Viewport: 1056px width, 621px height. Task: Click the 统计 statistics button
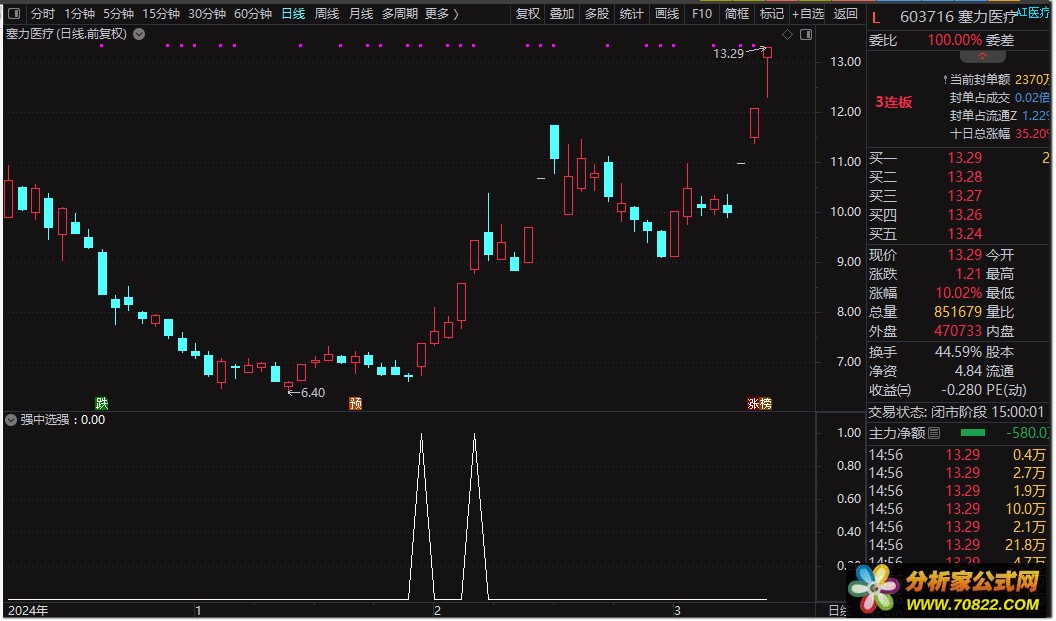pyautogui.click(x=631, y=13)
